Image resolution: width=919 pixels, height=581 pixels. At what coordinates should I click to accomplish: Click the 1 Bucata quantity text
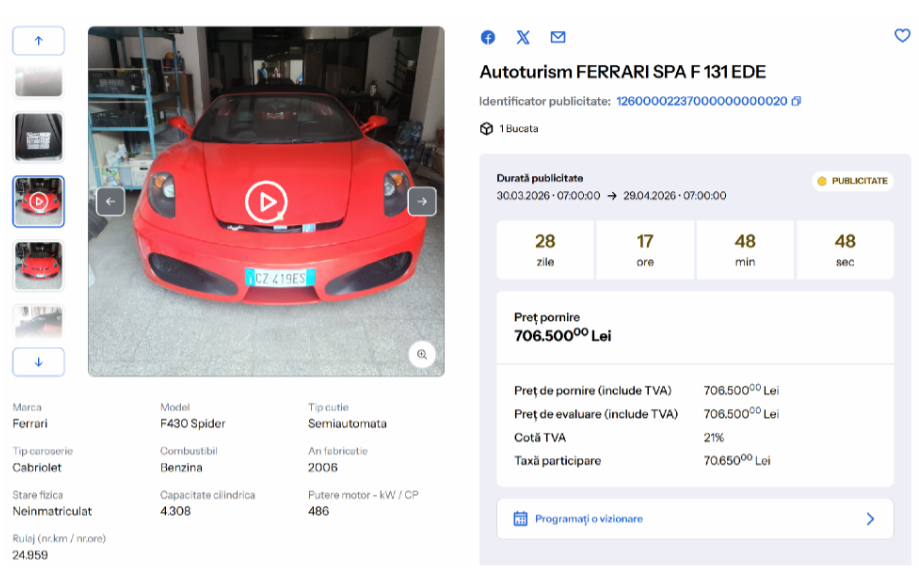pos(519,128)
